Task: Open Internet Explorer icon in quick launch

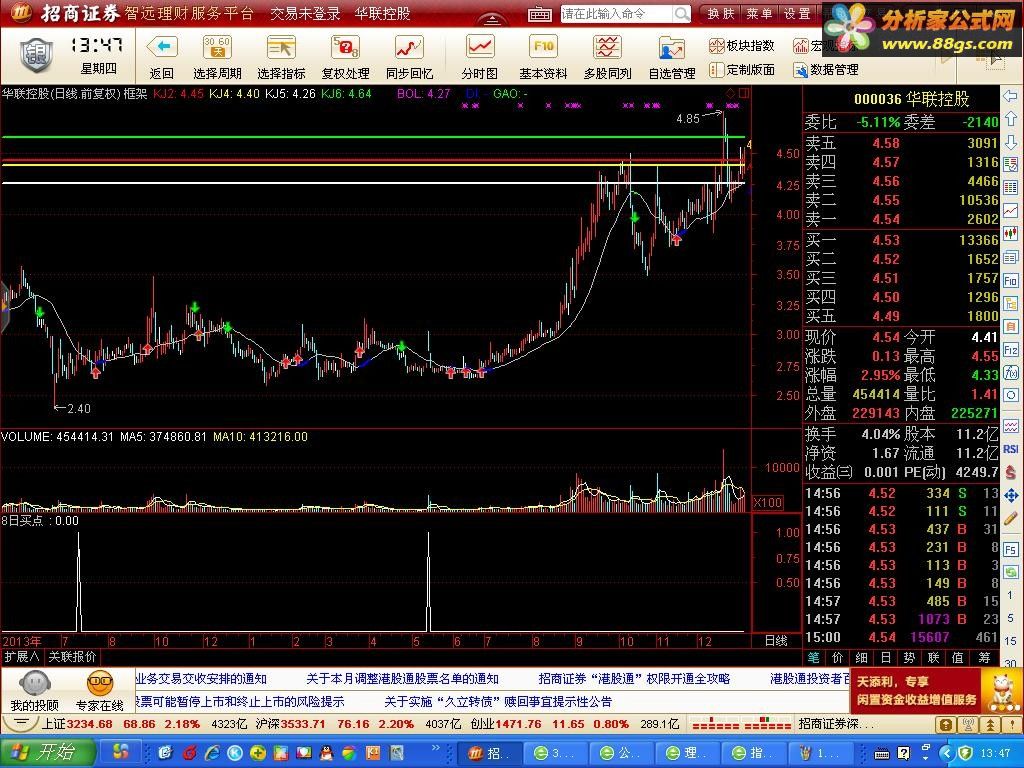Action: tap(212, 753)
